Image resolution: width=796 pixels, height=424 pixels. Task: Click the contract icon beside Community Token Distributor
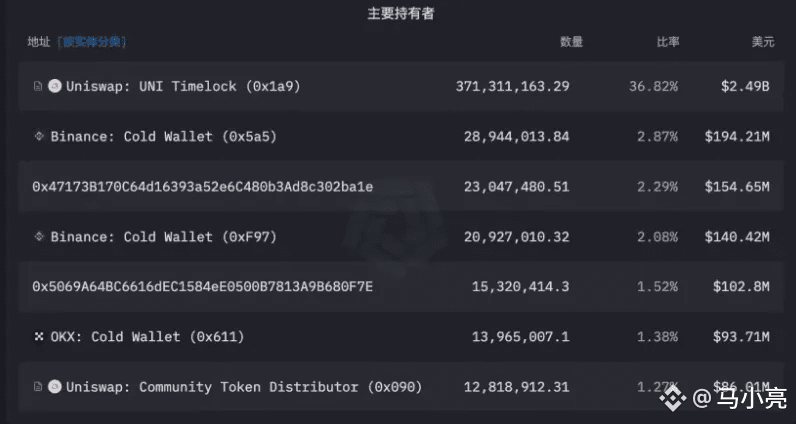pos(38,387)
